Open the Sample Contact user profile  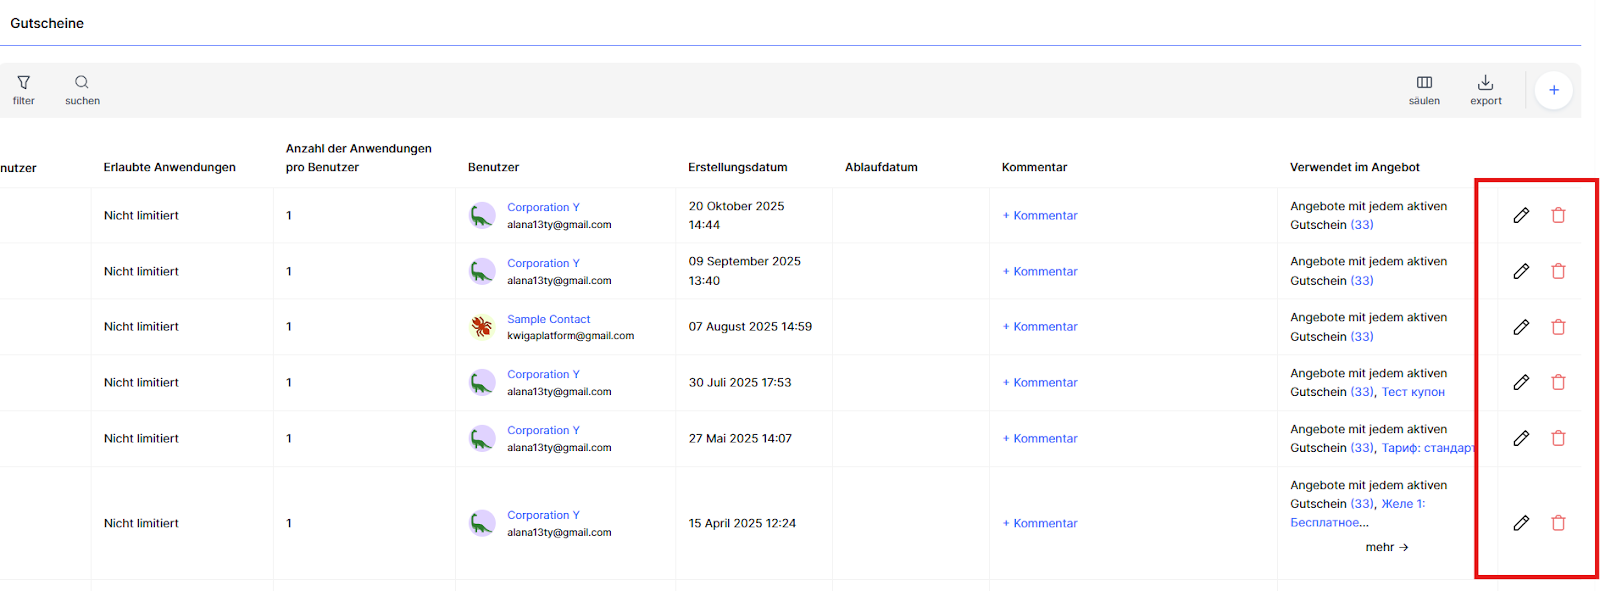click(548, 319)
